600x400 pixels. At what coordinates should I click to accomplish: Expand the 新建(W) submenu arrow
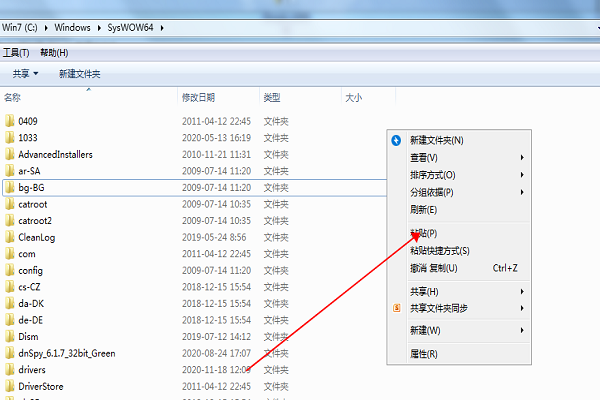coord(522,330)
